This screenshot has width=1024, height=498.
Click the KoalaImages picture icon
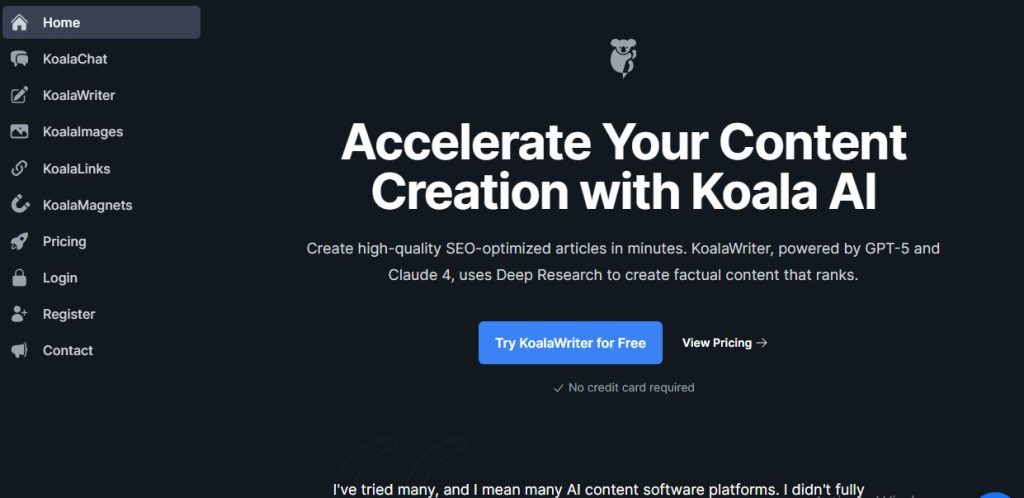[20, 132]
